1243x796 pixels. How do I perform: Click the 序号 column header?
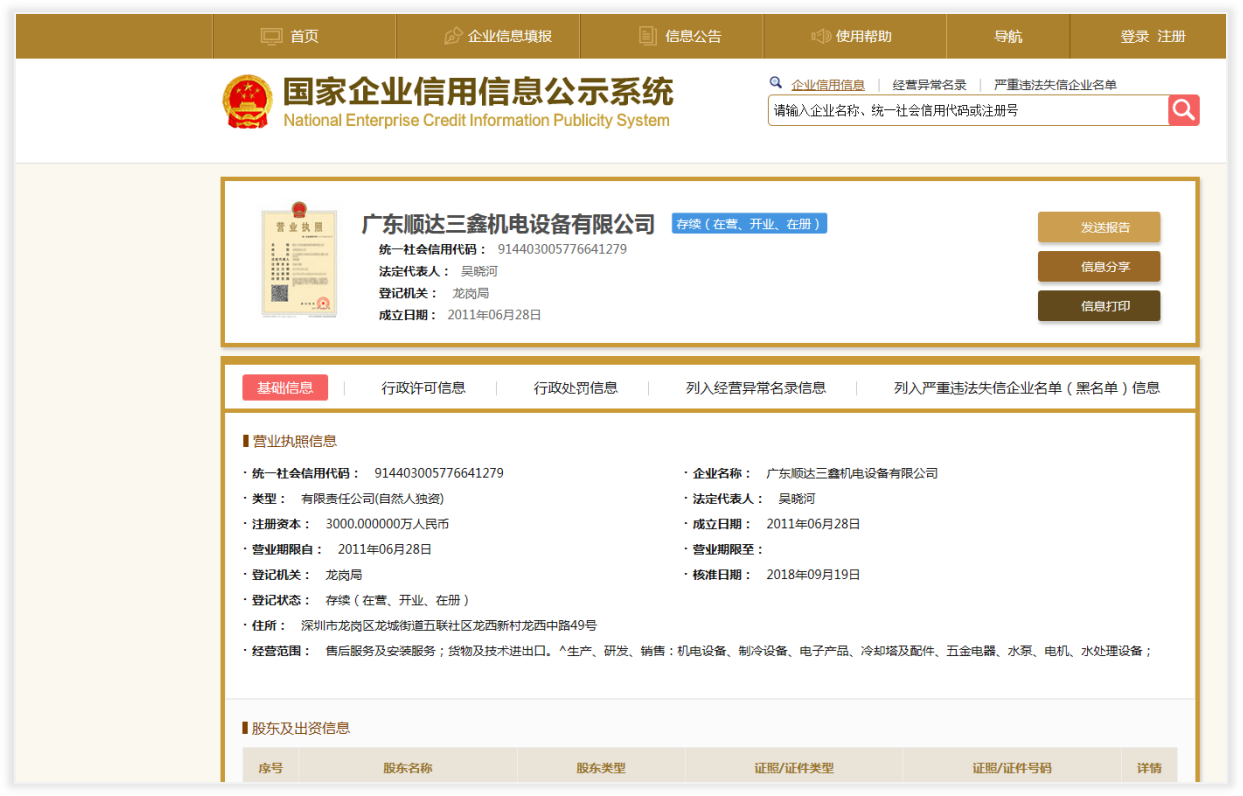coord(271,768)
